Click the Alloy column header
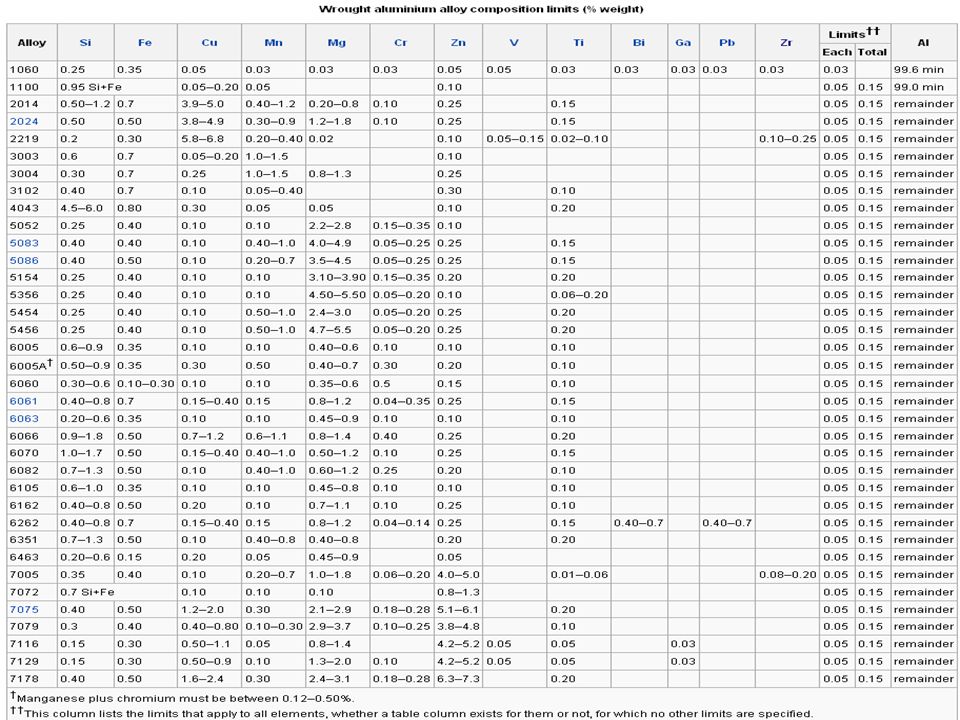The image size is (960, 720). point(32,42)
